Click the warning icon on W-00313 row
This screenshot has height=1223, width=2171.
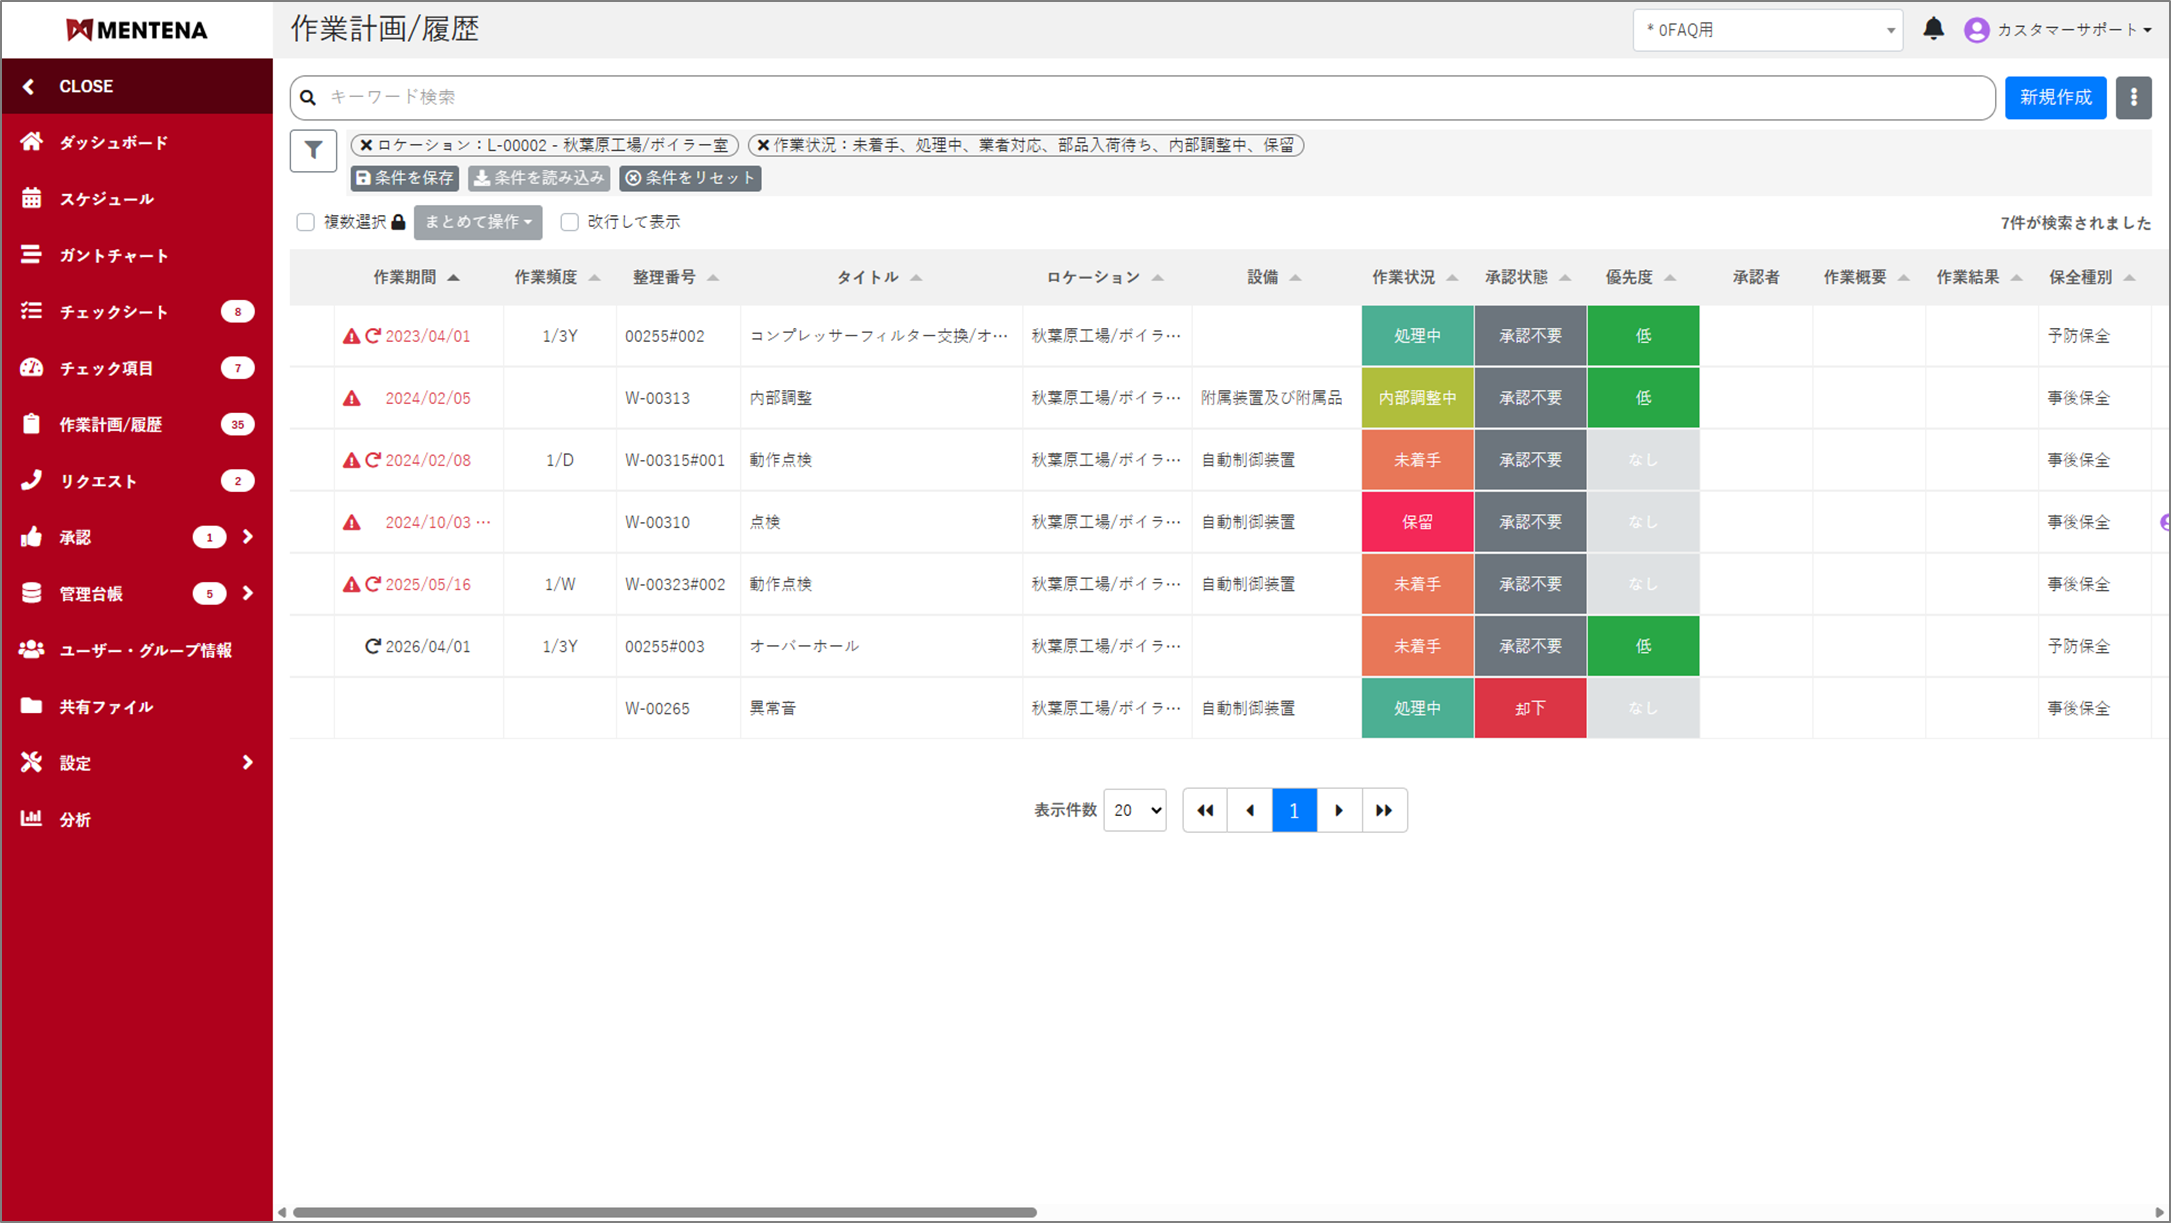tap(352, 398)
